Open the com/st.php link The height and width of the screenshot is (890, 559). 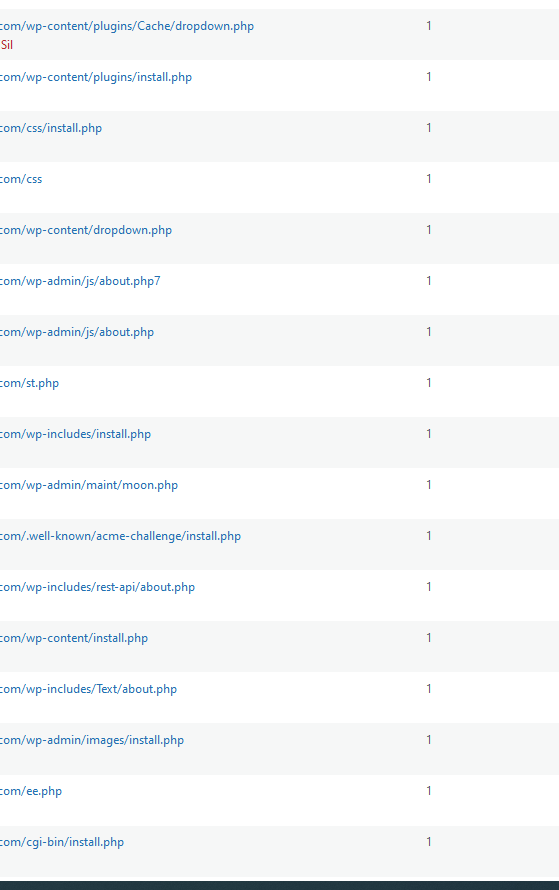coord(30,384)
